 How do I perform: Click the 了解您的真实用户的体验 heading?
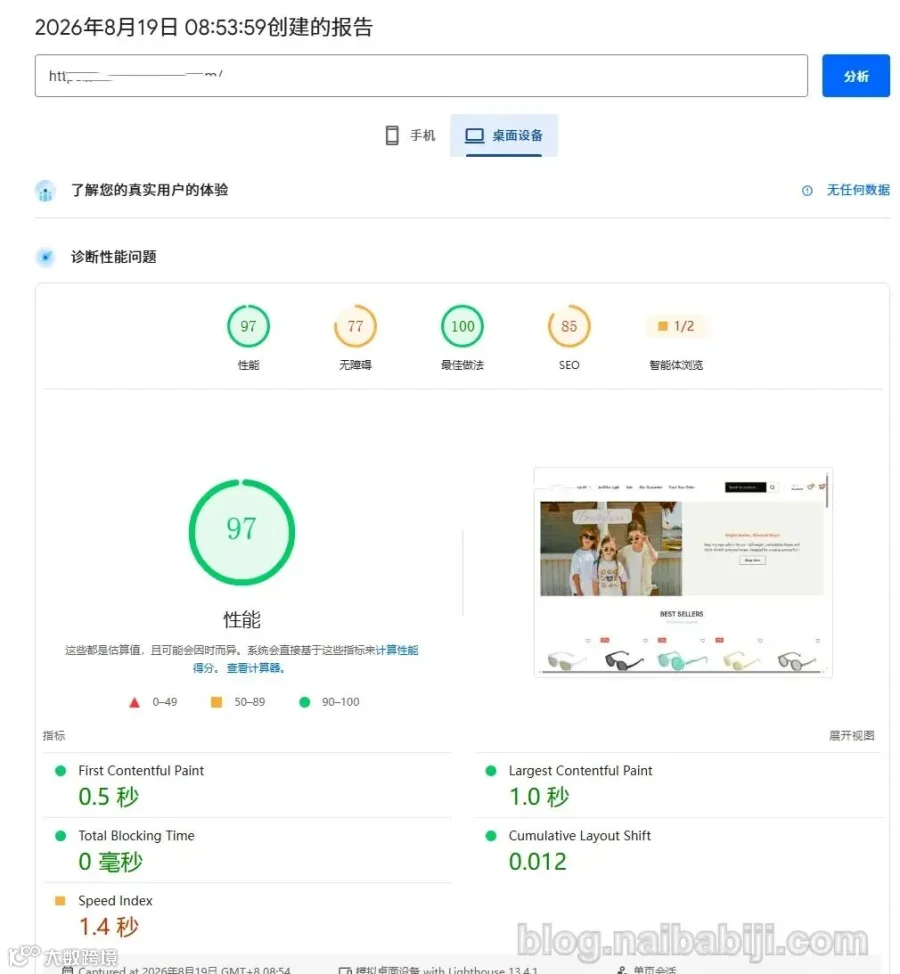pyautogui.click(x=150, y=190)
